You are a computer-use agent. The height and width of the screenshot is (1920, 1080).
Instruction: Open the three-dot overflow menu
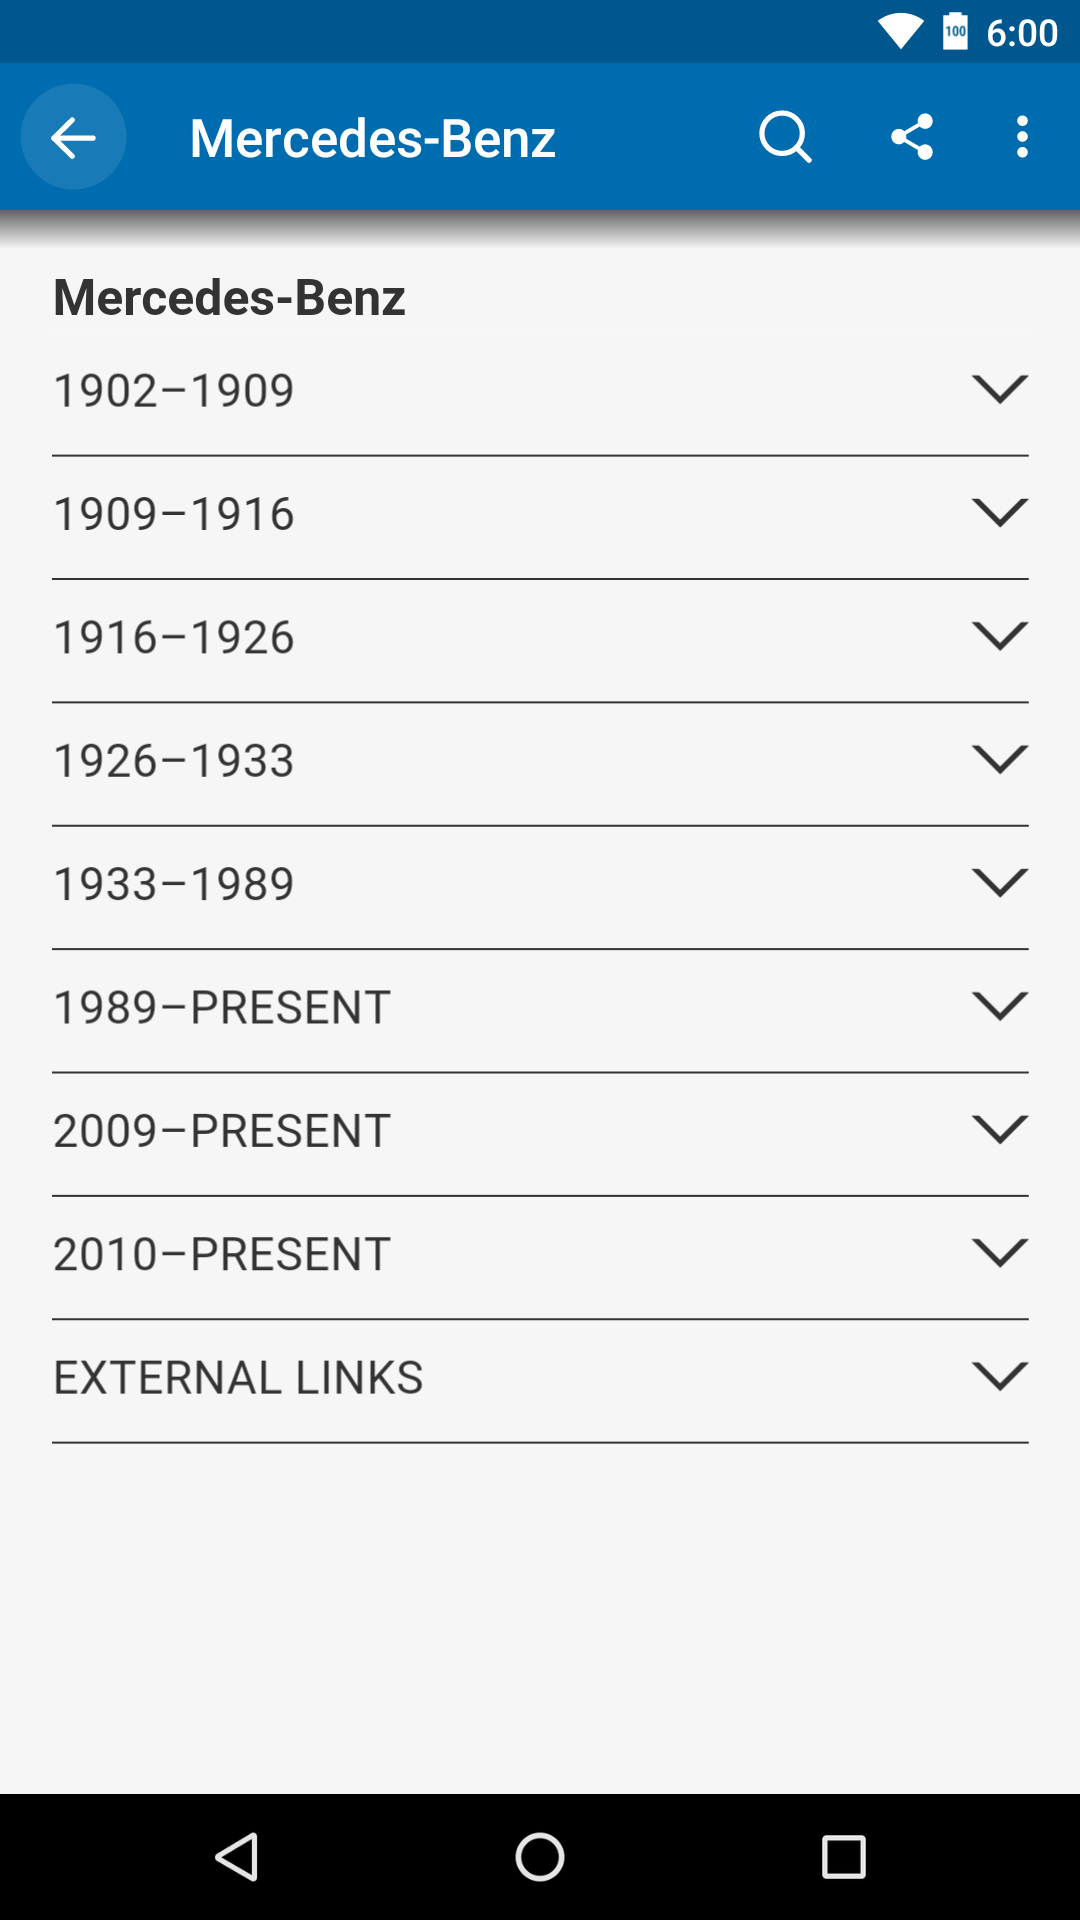1022,137
